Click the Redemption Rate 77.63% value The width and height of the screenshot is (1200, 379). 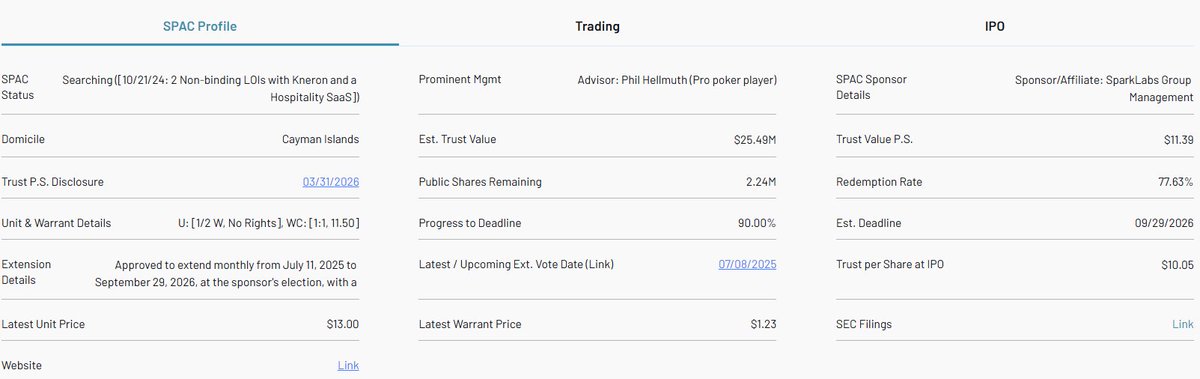[x=1175, y=182]
